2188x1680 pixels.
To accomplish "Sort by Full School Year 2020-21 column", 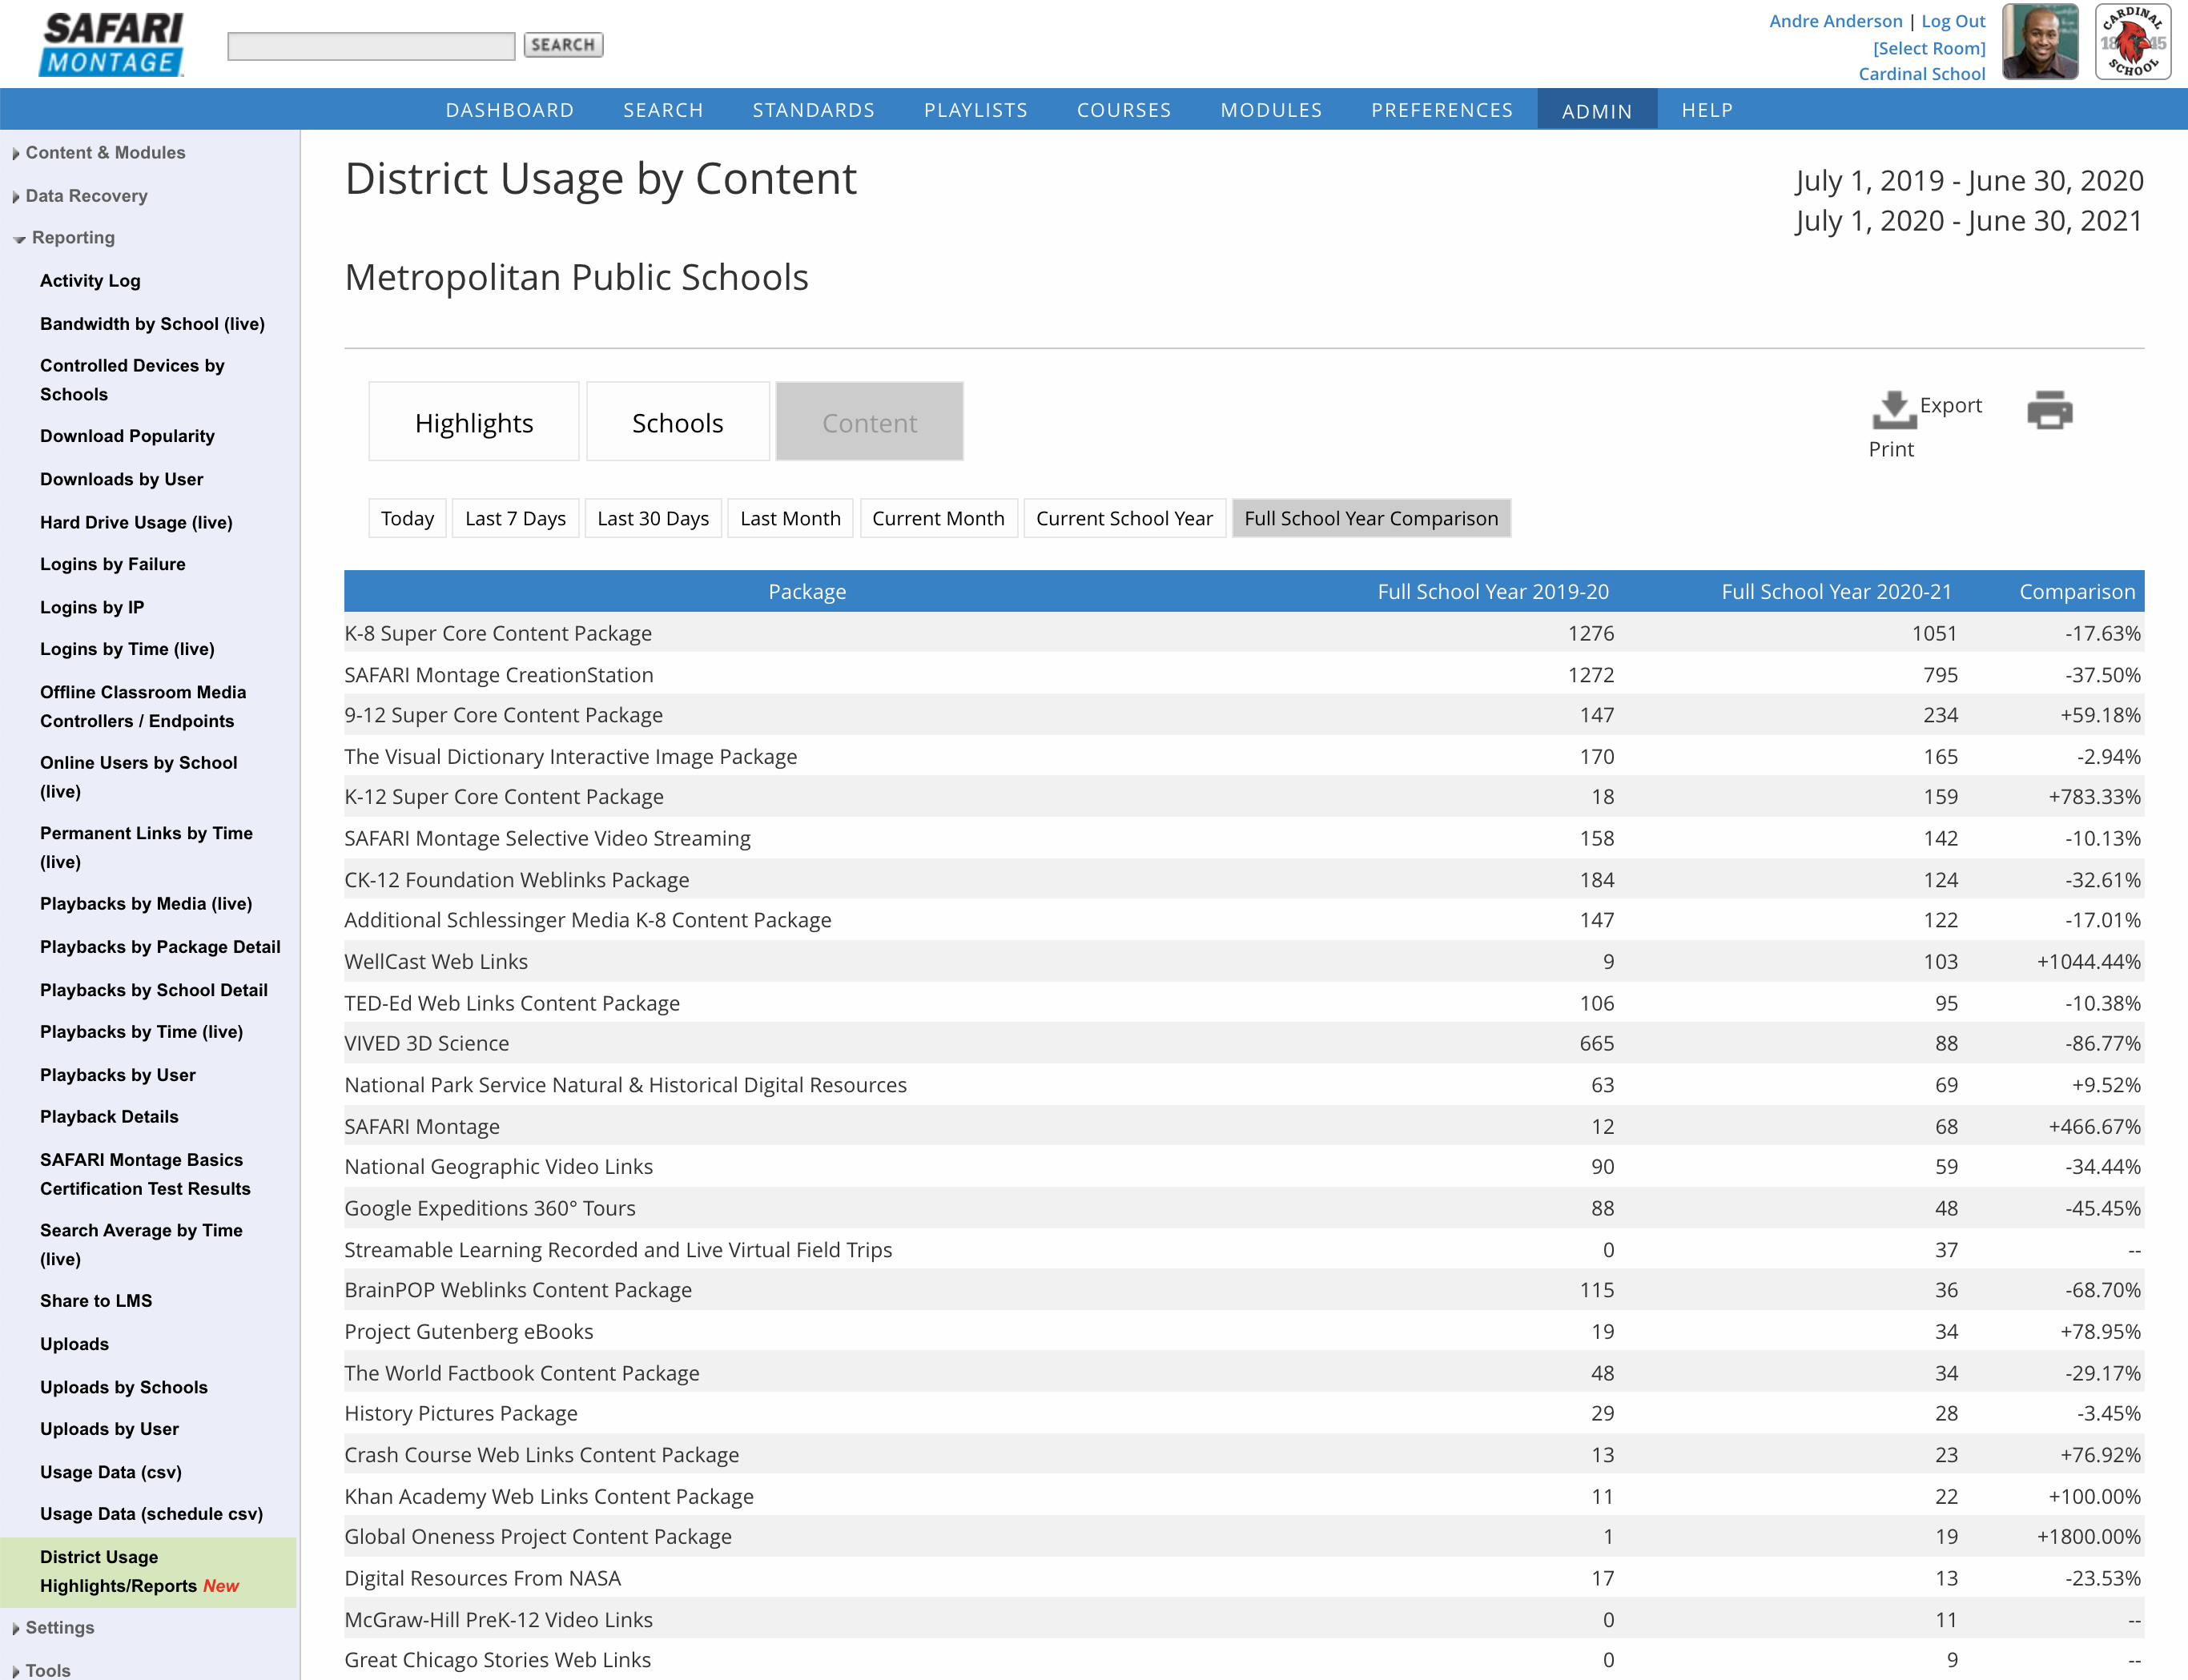I will pyautogui.click(x=1836, y=591).
